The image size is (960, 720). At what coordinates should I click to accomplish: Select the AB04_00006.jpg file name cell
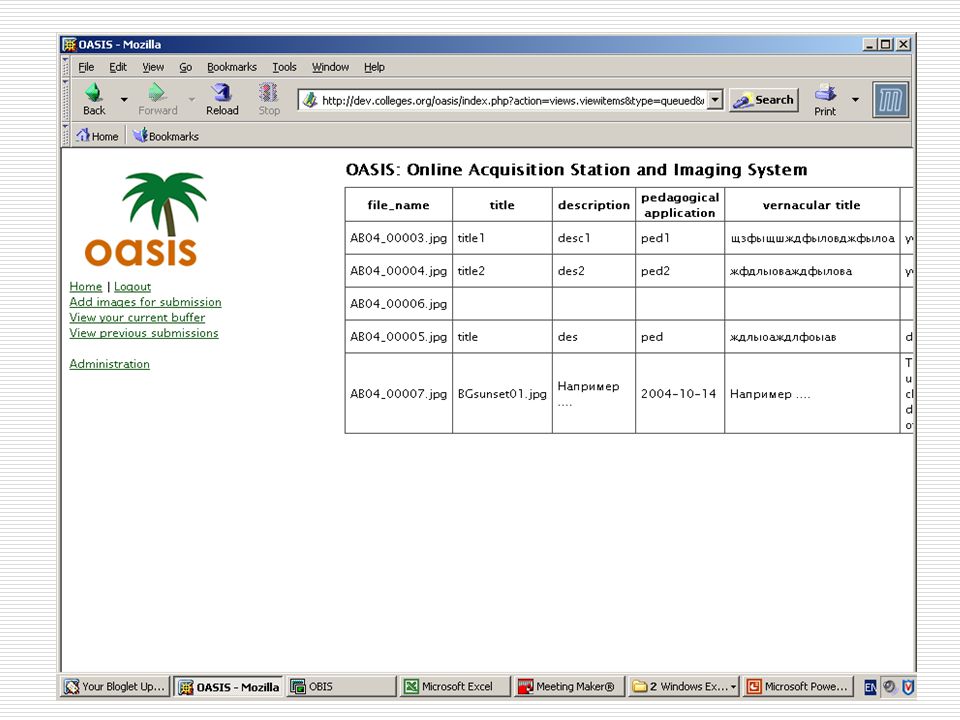coord(399,304)
